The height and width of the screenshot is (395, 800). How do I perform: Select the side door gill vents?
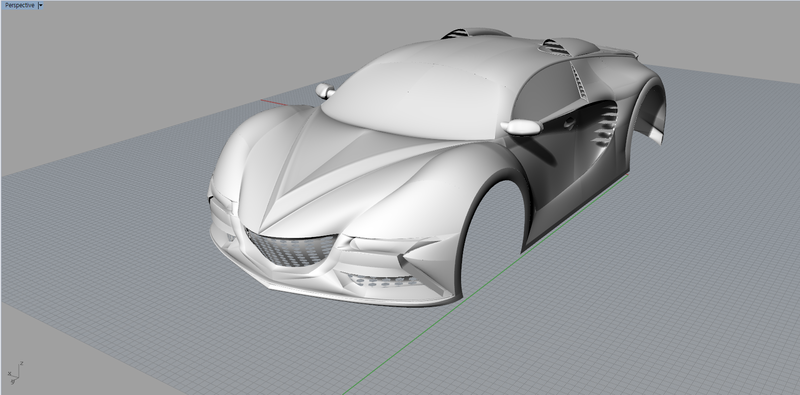(605, 124)
